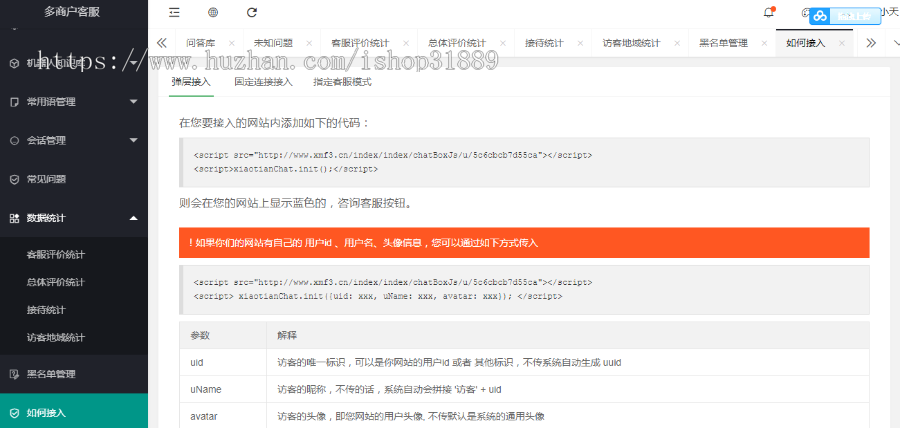
Task: Click the 会话管理 circle icon in sidebar
Action: [x=14, y=140]
